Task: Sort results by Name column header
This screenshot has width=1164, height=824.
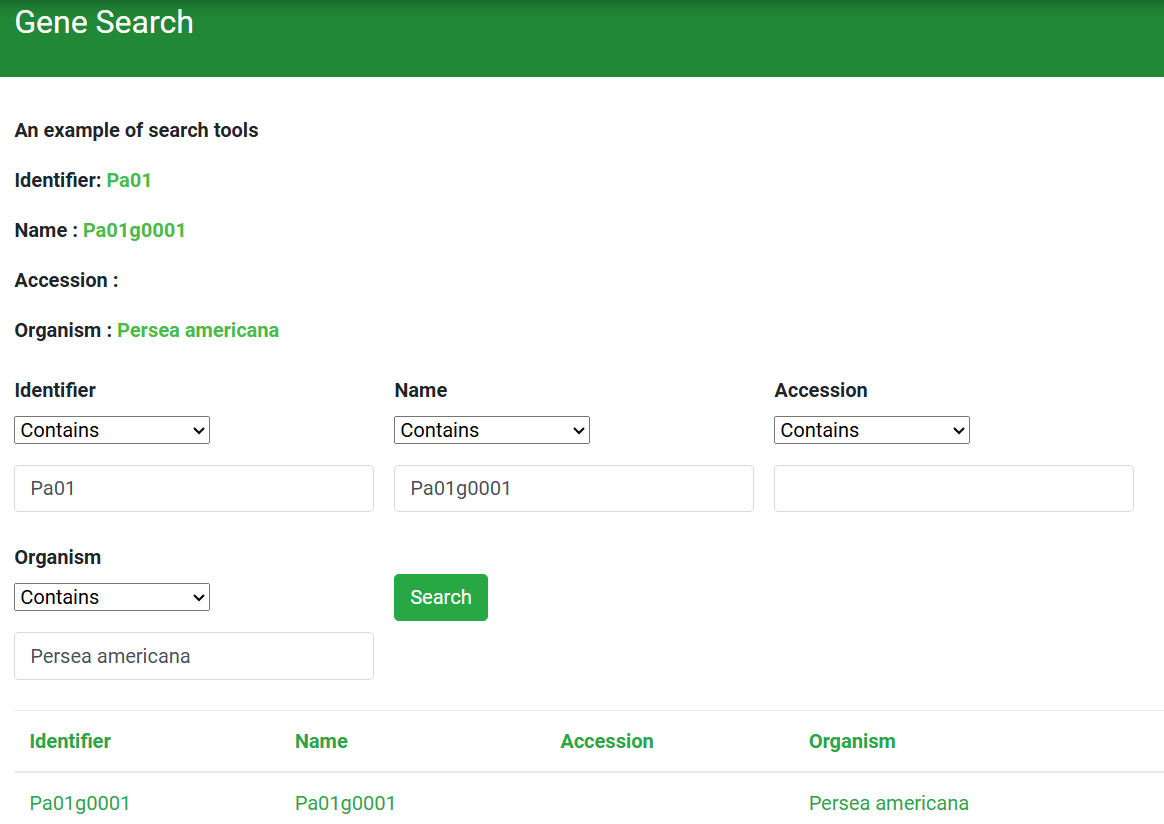Action: [x=321, y=741]
